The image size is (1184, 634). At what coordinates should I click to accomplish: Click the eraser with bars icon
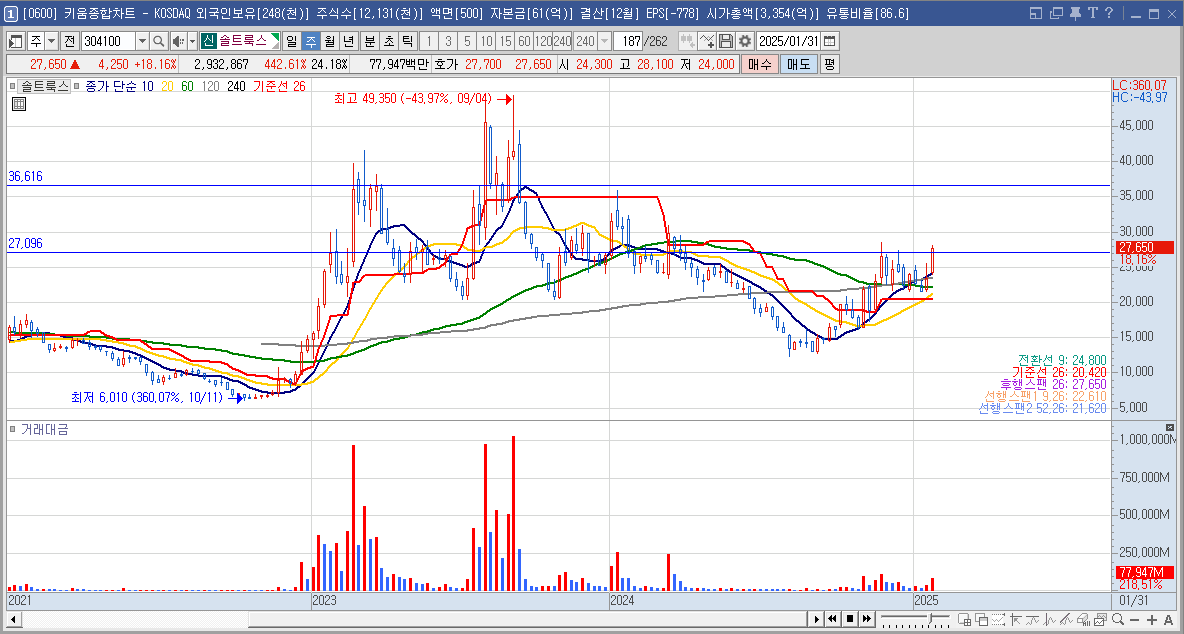click(1084, 619)
